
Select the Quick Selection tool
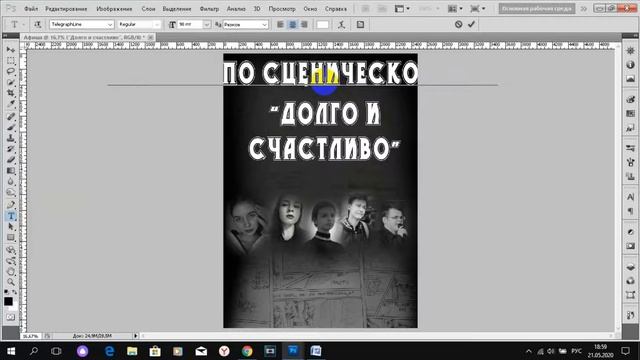tap(11, 82)
